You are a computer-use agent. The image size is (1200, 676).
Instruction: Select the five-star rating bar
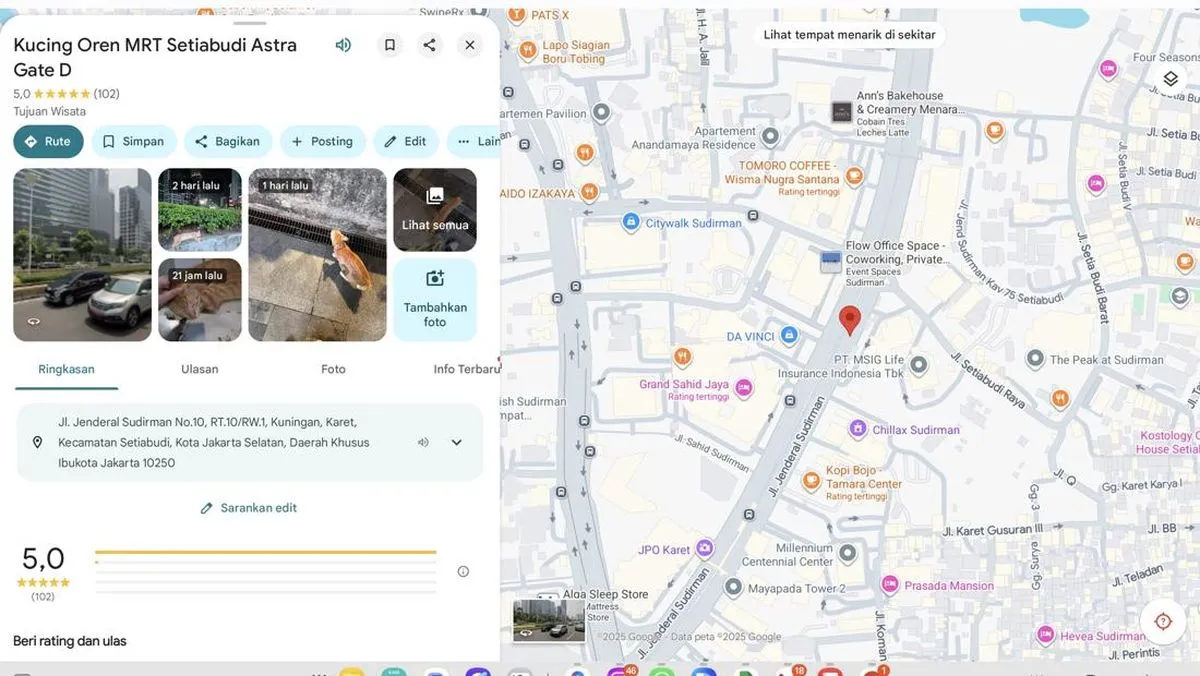[265, 552]
